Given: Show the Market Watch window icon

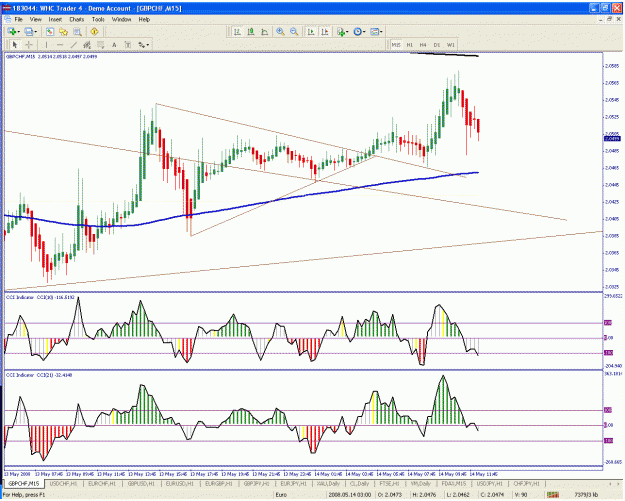Looking at the screenshot, I should [x=50, y=31].
